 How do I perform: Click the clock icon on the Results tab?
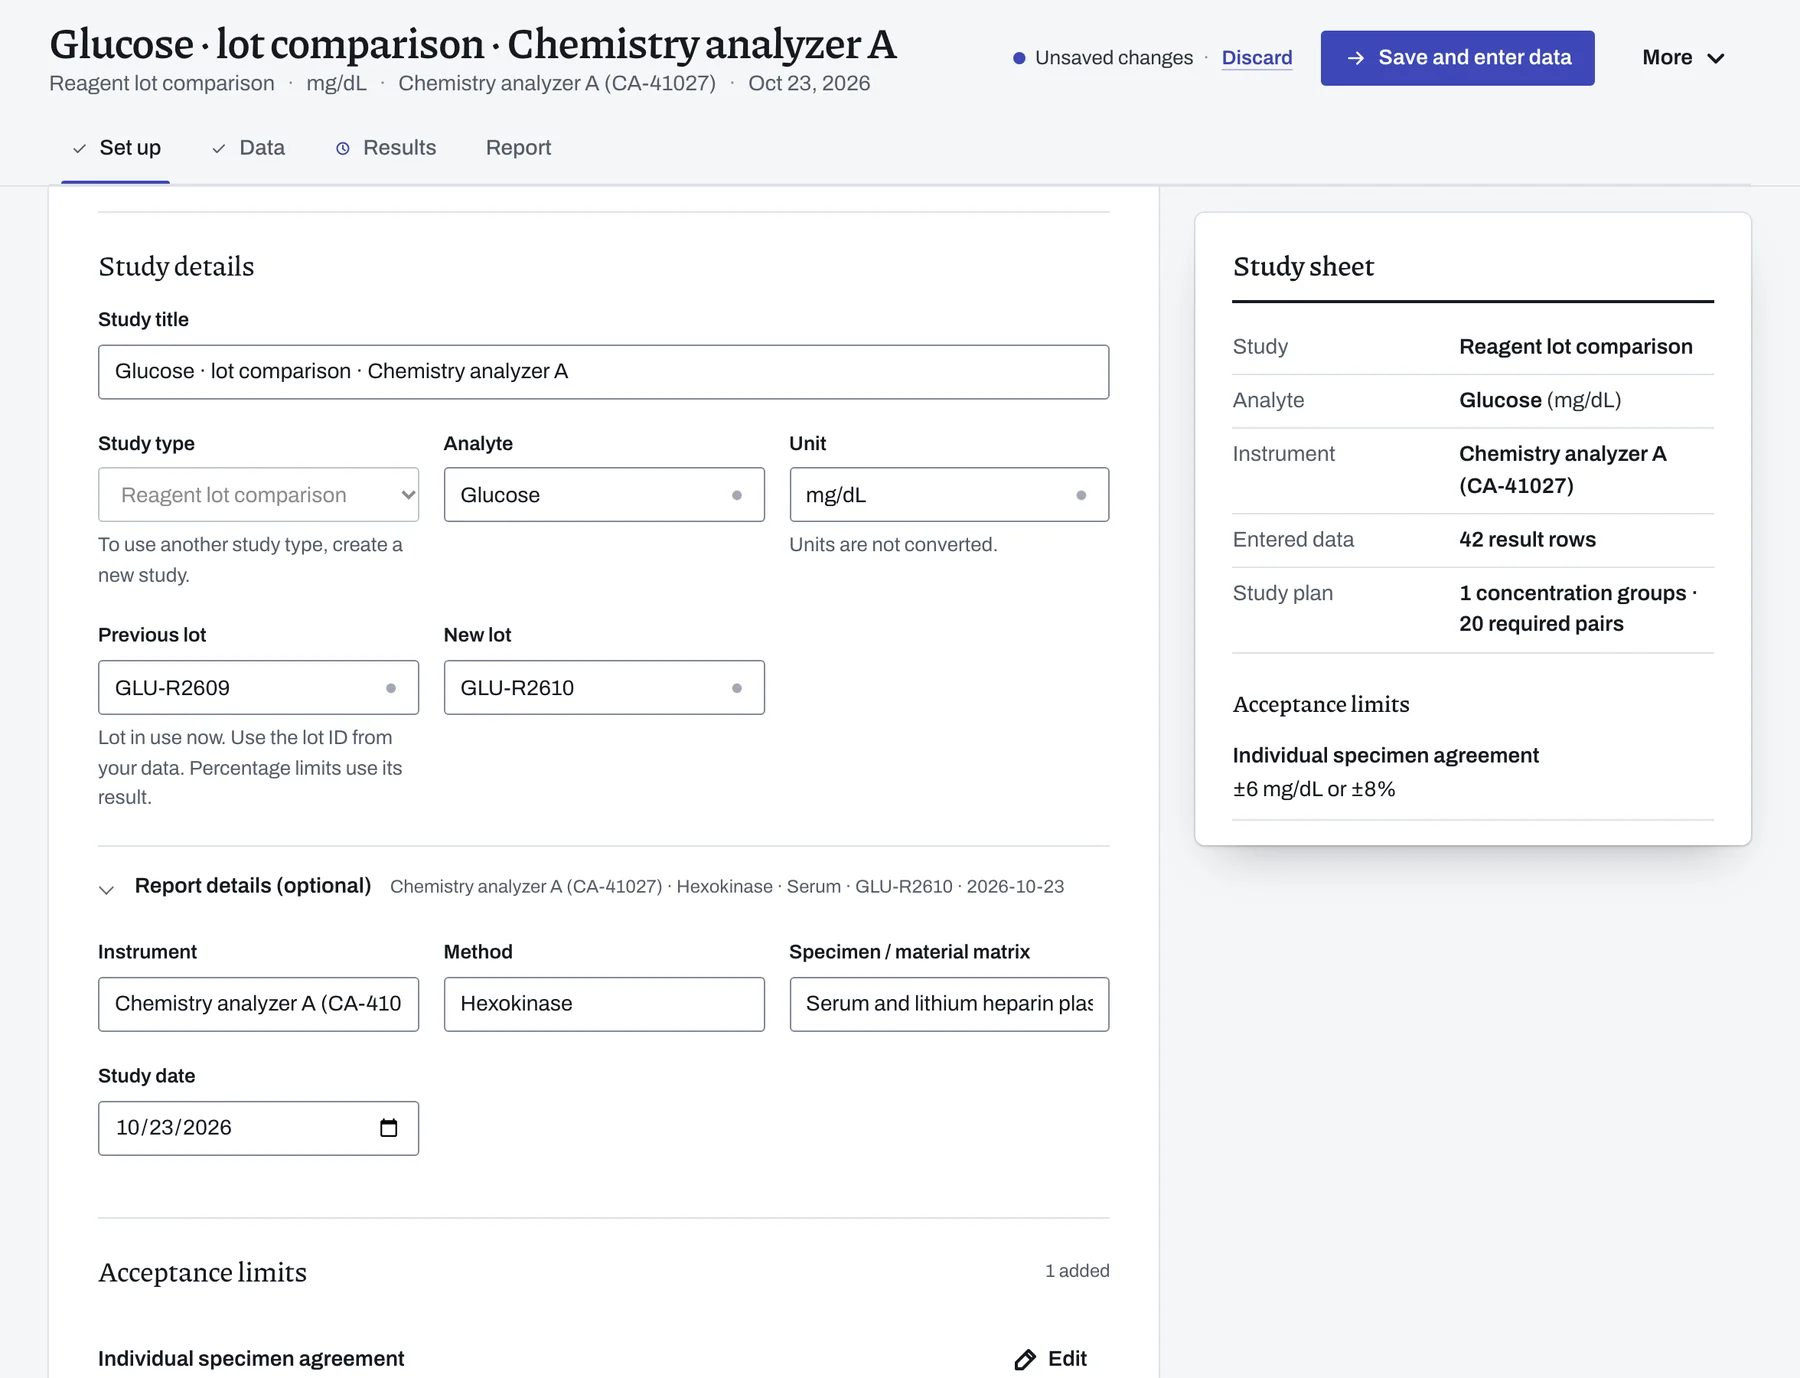[343, 148]
